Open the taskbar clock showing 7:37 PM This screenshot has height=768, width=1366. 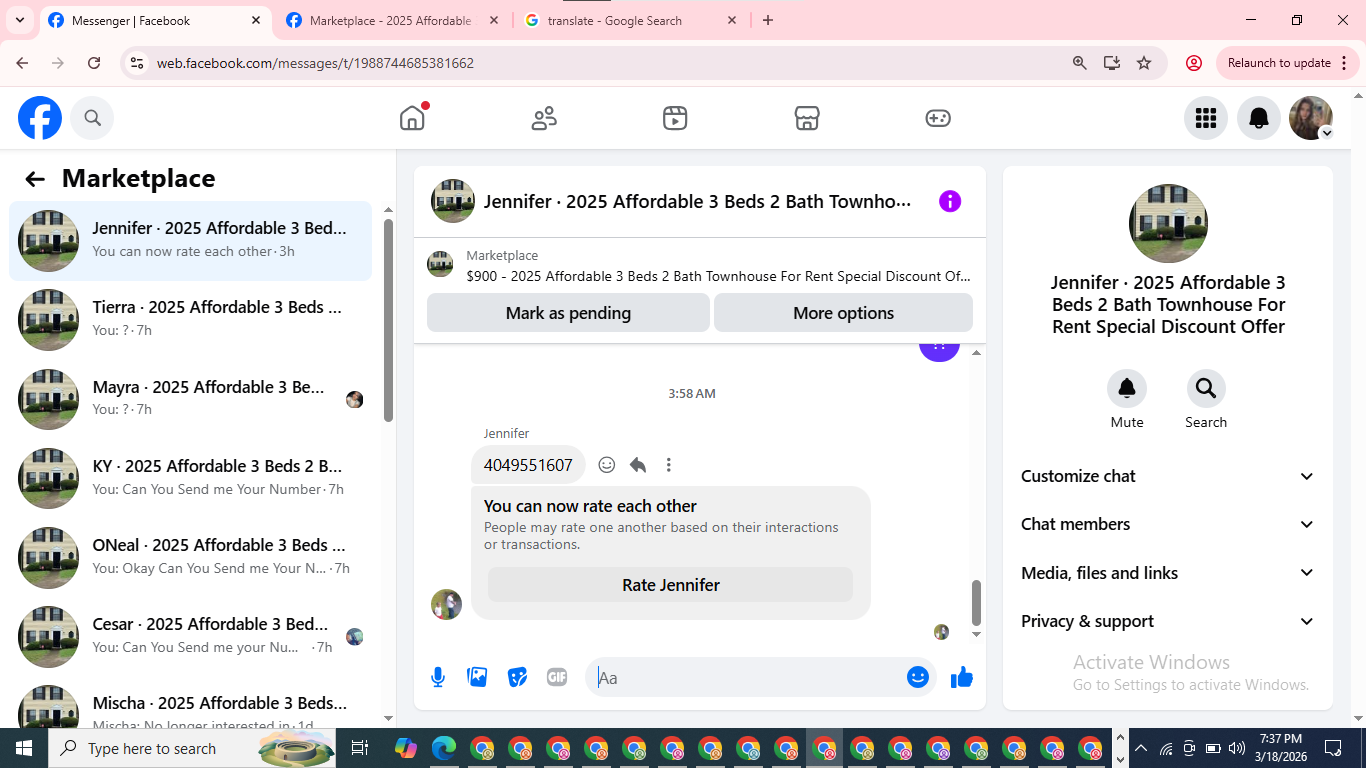coord(1281,748)
